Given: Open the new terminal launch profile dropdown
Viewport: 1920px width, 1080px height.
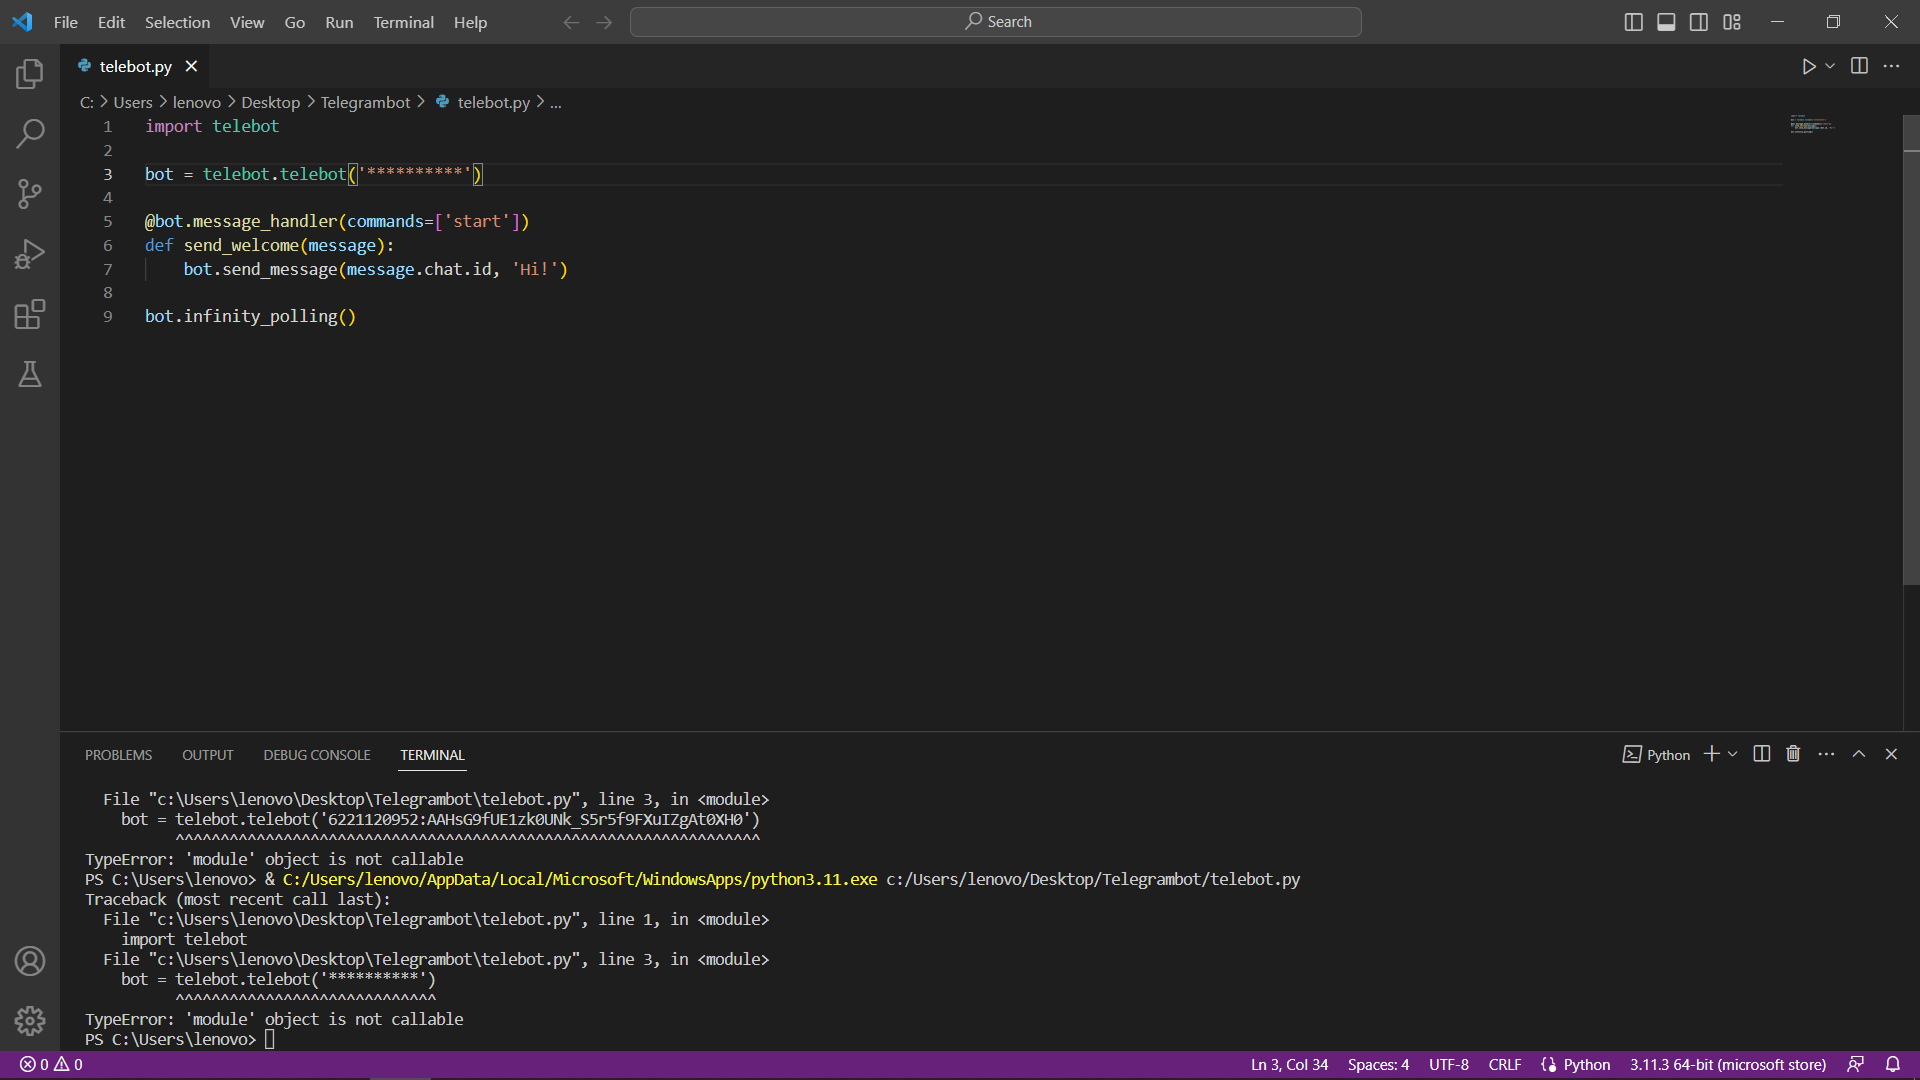Looking at the screenshot, I should (x=1733, y=754).
